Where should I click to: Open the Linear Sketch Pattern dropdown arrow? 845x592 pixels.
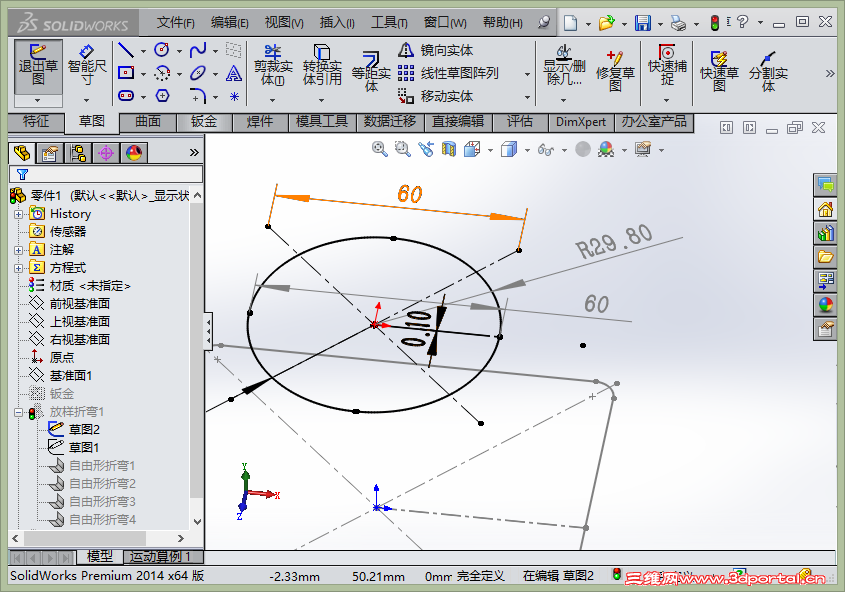(527, 74)
